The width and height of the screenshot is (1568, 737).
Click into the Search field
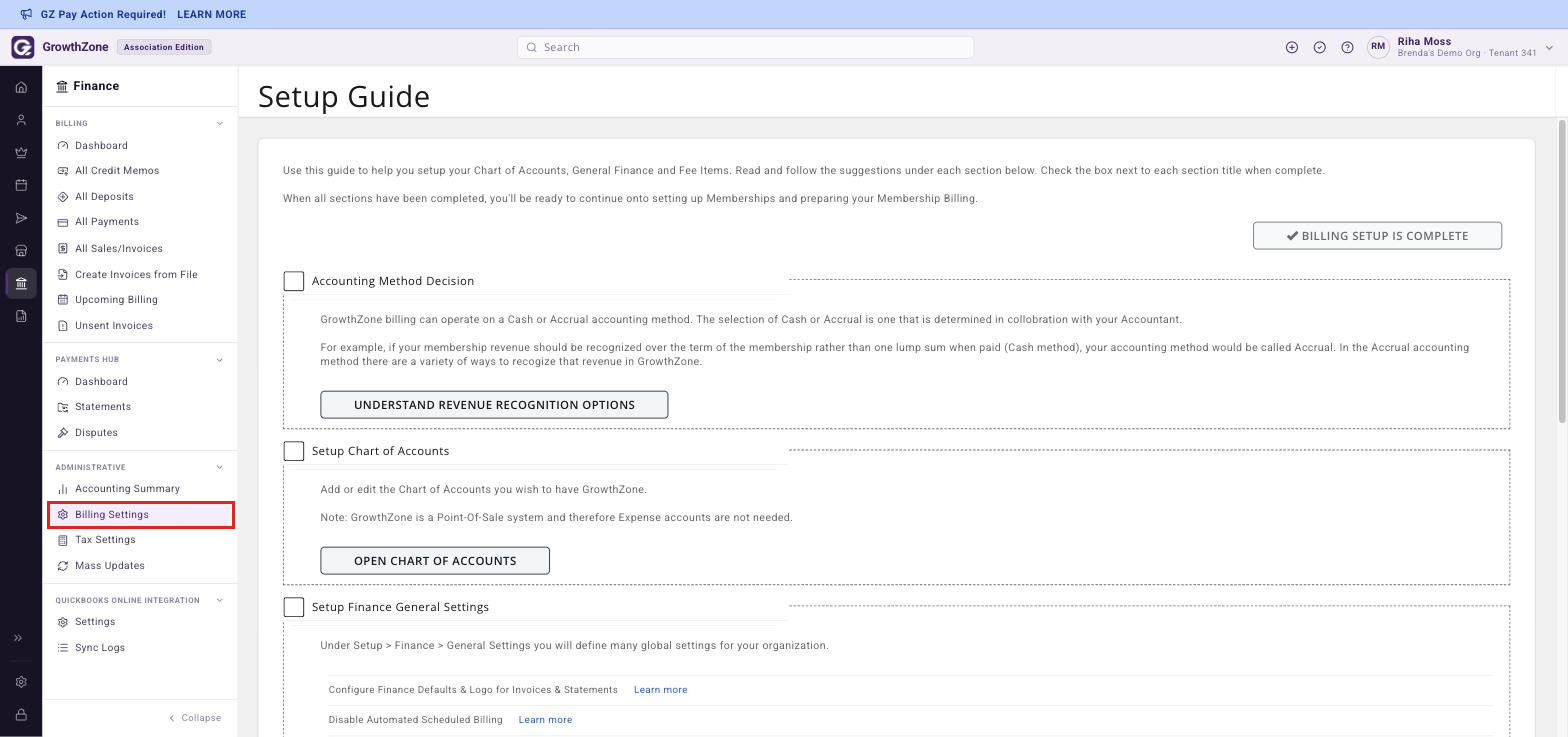745,47
